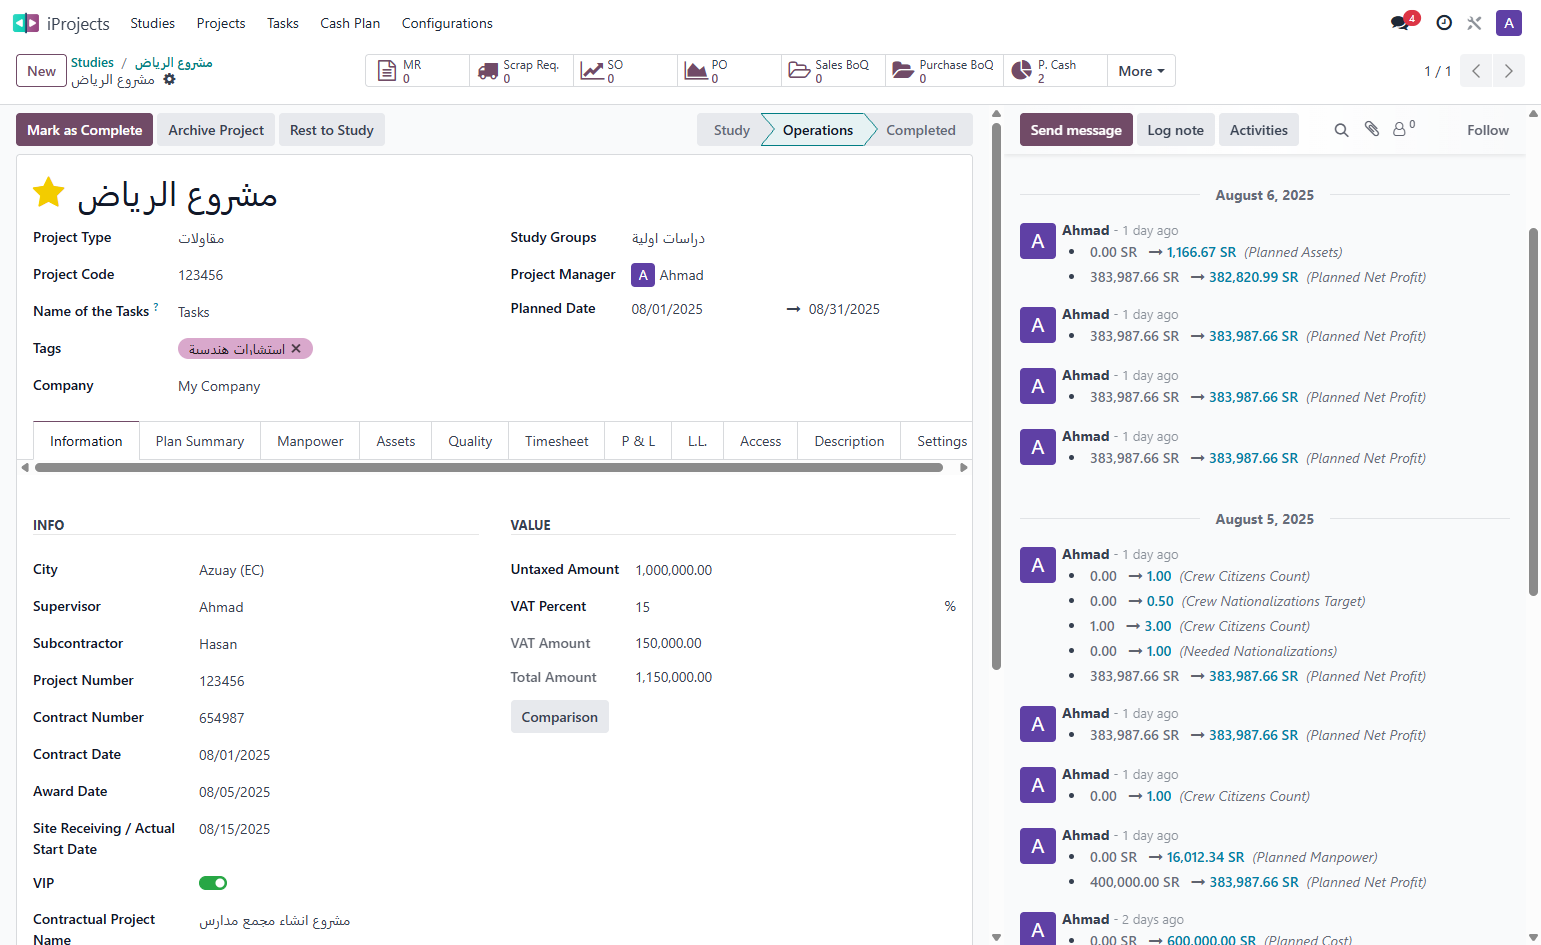Open the MR stat button
1541x945 pixels.
(417, 70)
